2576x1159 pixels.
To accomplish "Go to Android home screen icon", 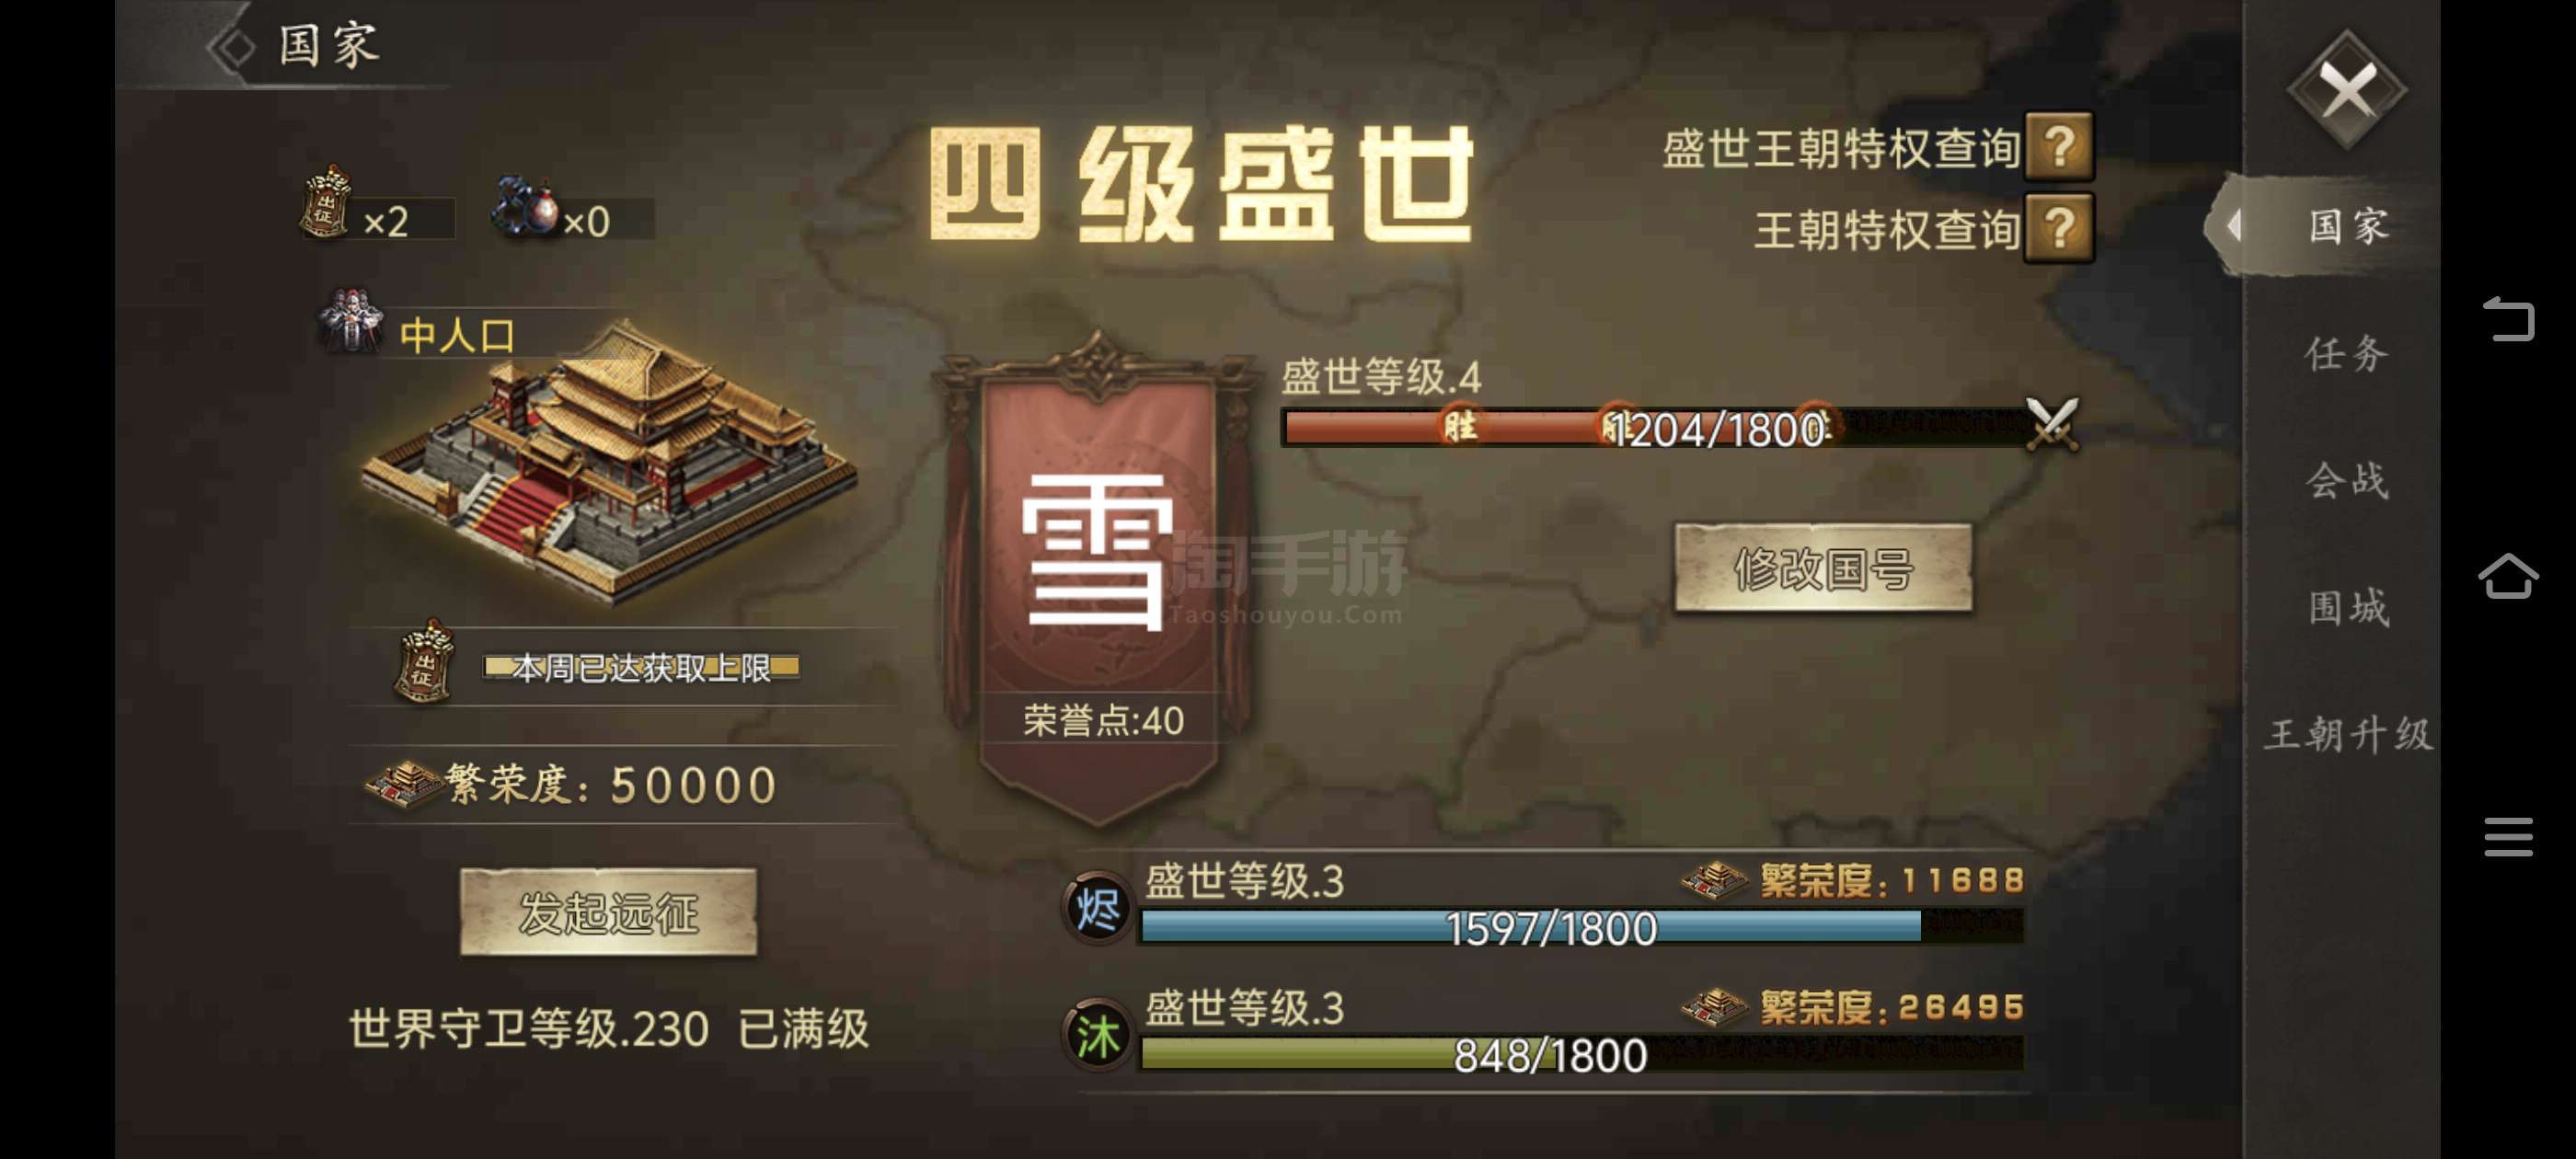I will [2508, 576].
